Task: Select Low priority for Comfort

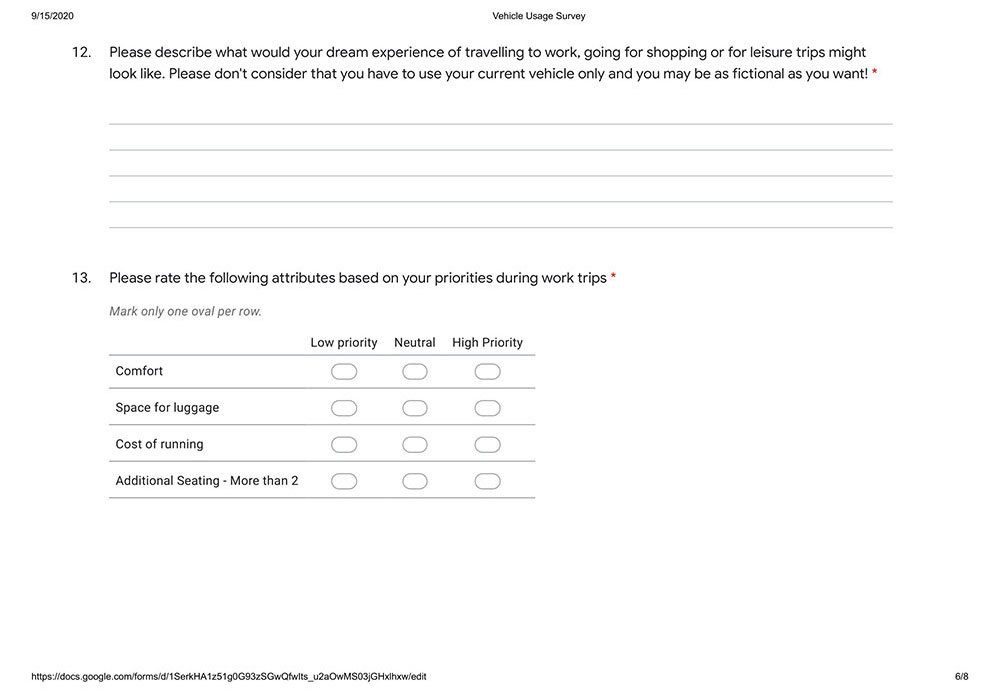Action: pos(344,372)
